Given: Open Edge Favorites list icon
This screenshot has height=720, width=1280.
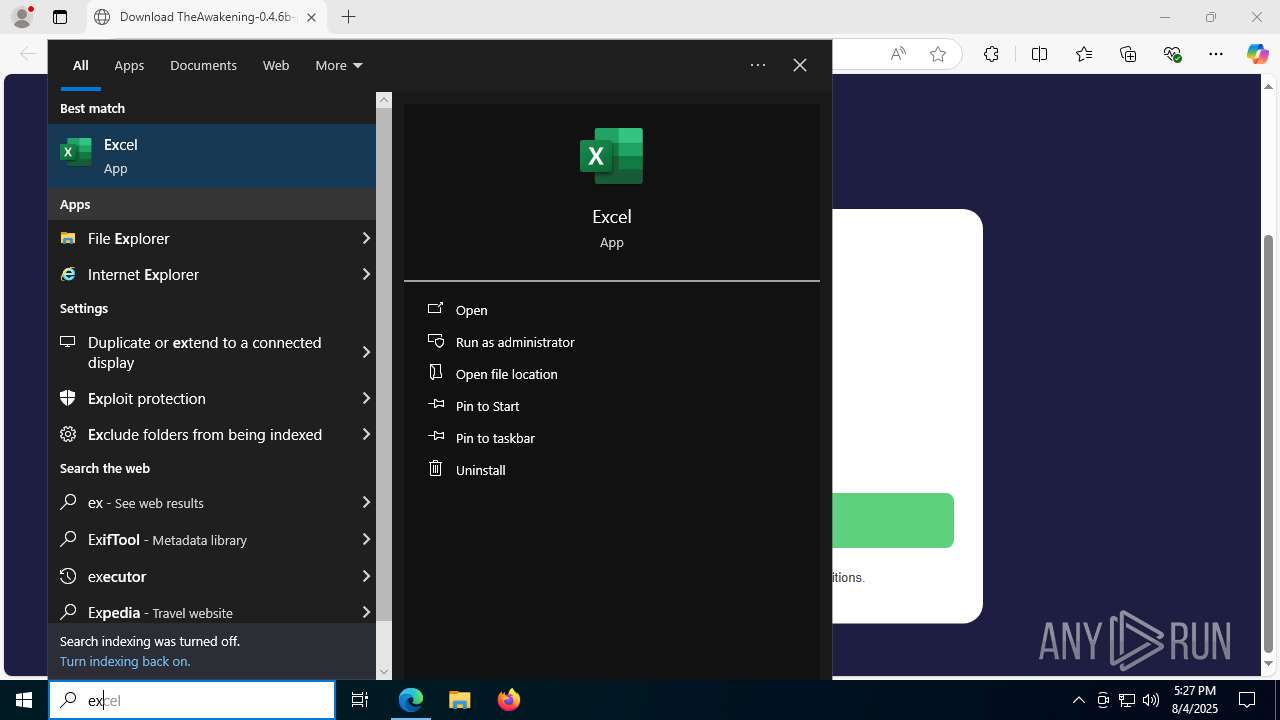Looking at the screenshot, I should coord(1084,54).
